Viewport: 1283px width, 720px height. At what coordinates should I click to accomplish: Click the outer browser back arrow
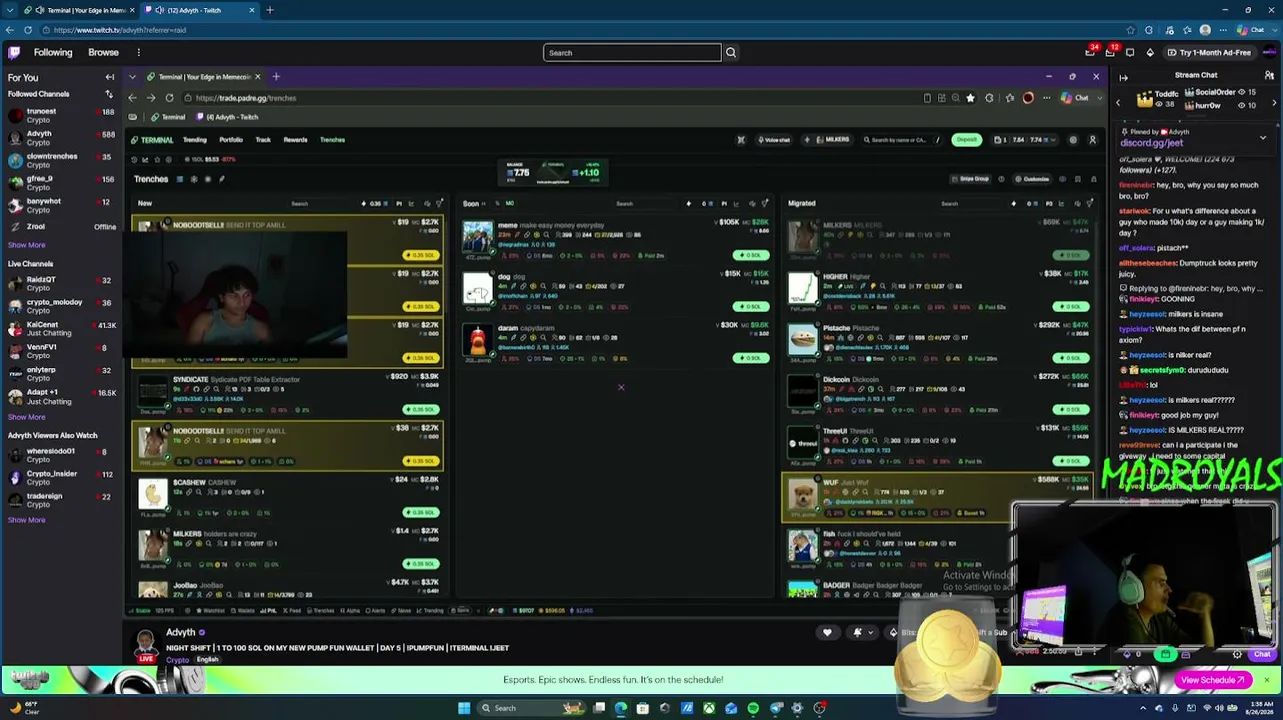point(10,30)
